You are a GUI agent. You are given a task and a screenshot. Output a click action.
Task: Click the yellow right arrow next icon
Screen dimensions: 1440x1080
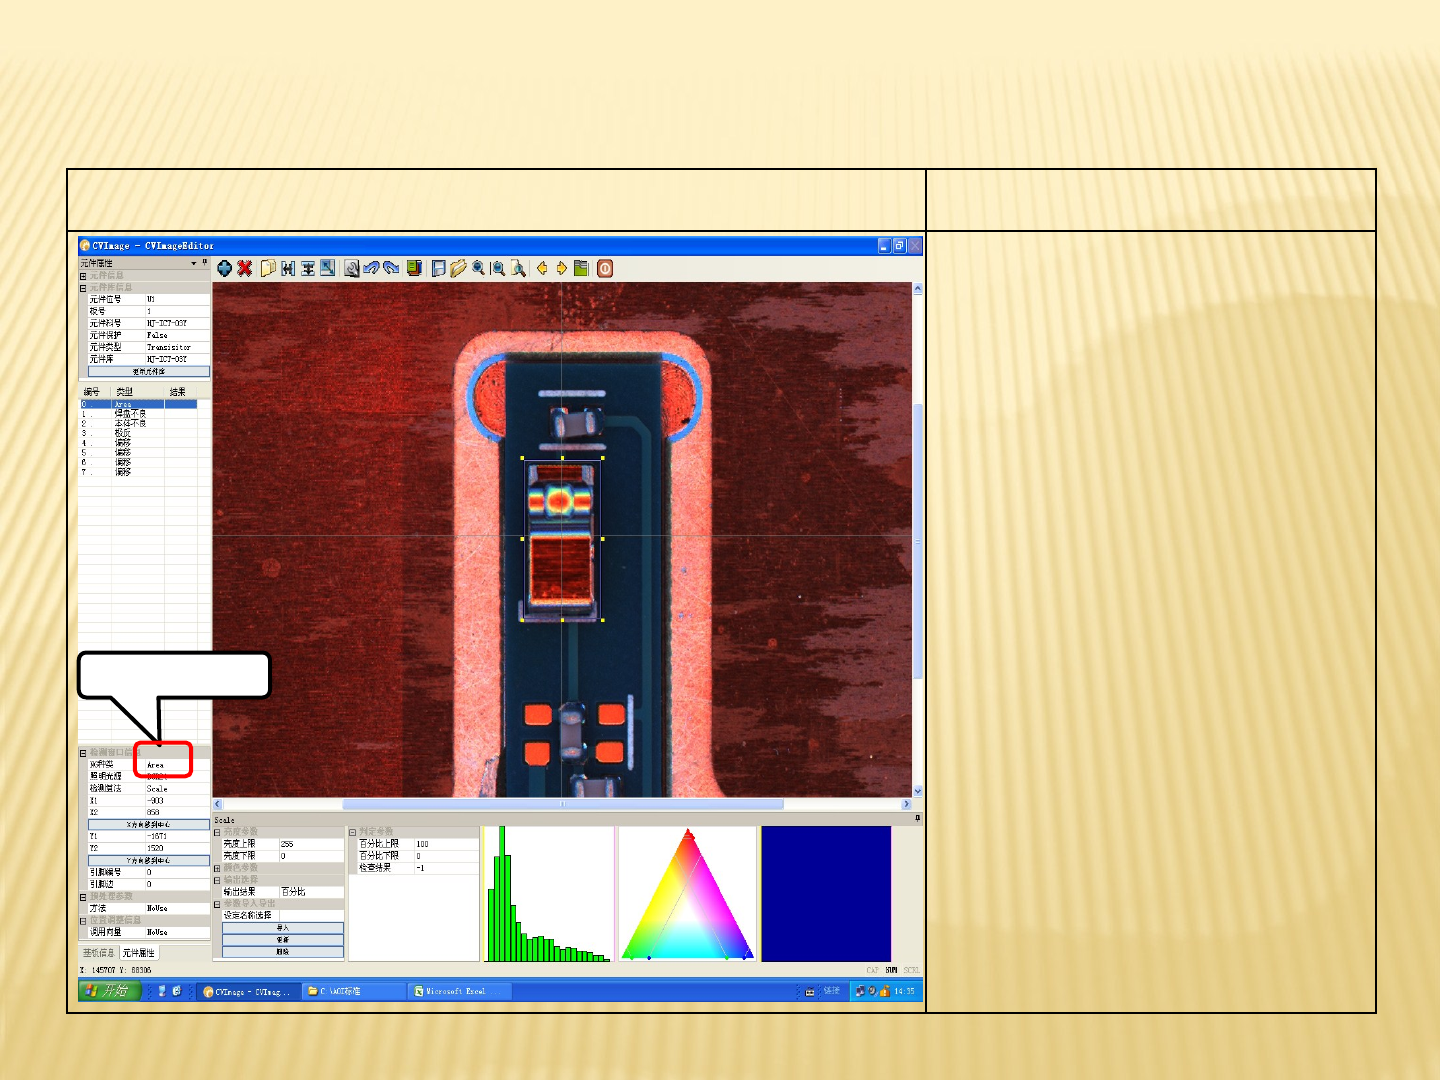(x=562, y=268)
